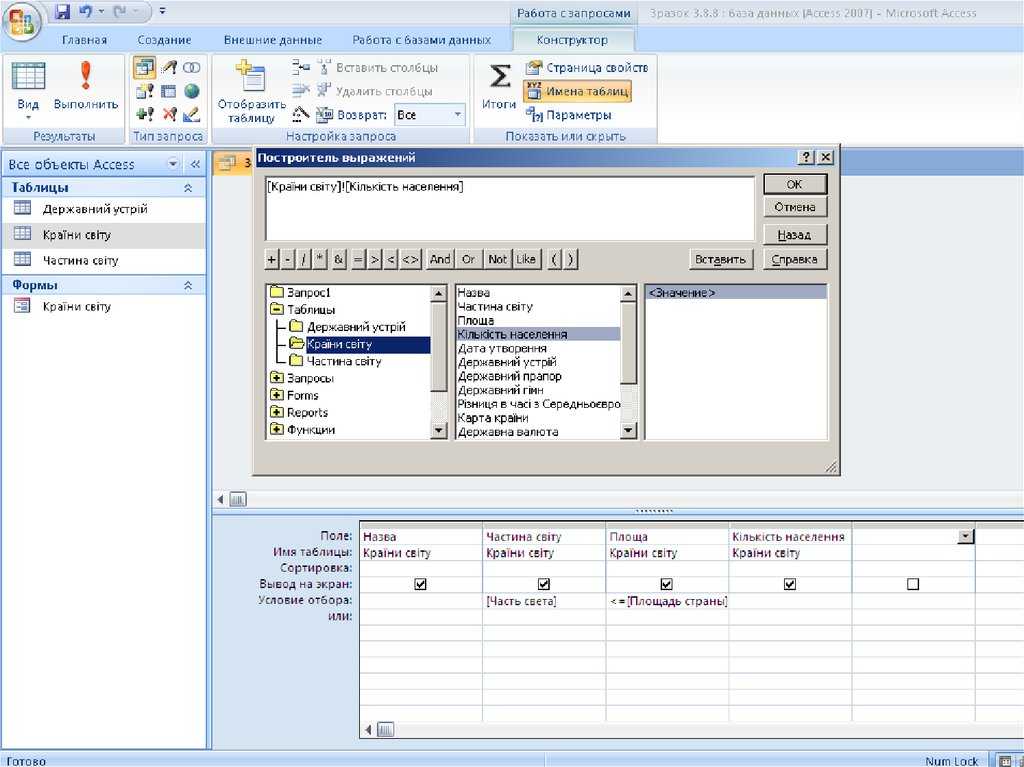Expand Forms node in expression builder tree

coord(277,395)
